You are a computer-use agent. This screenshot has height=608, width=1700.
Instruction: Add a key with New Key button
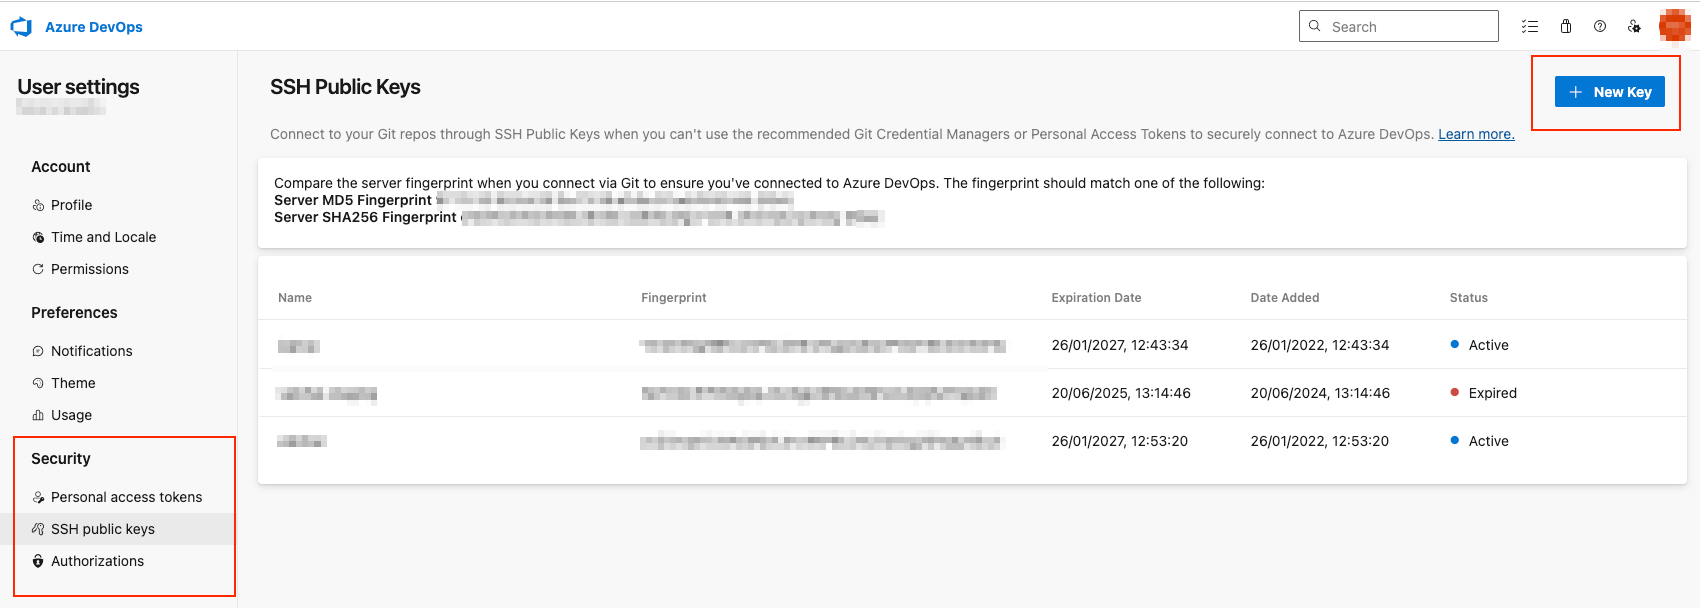[x=1609, y=92]
